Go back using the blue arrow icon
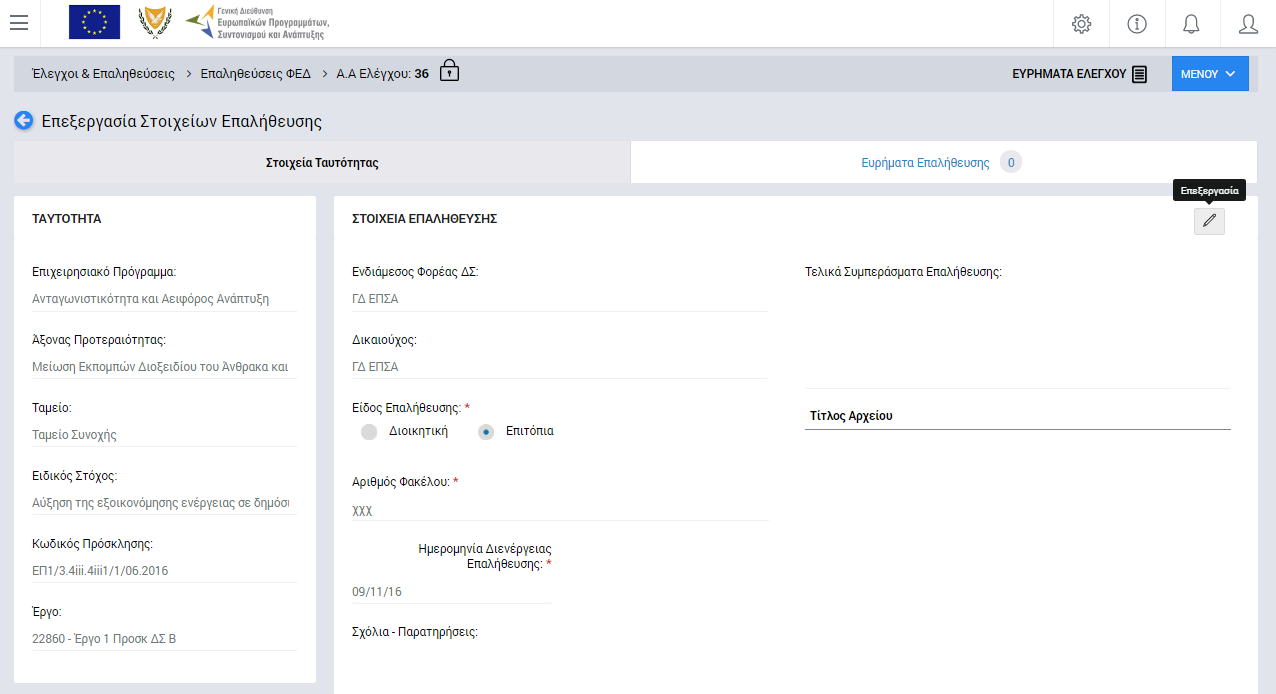Screen dimensions: 1276x694 click(x=24, y=121)
